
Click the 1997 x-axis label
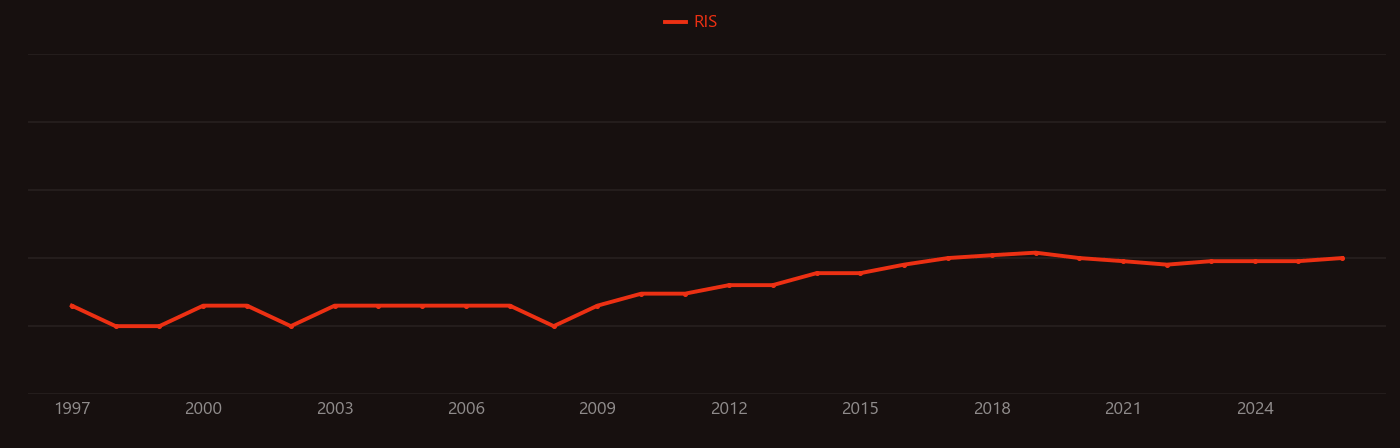pos(72,409)
